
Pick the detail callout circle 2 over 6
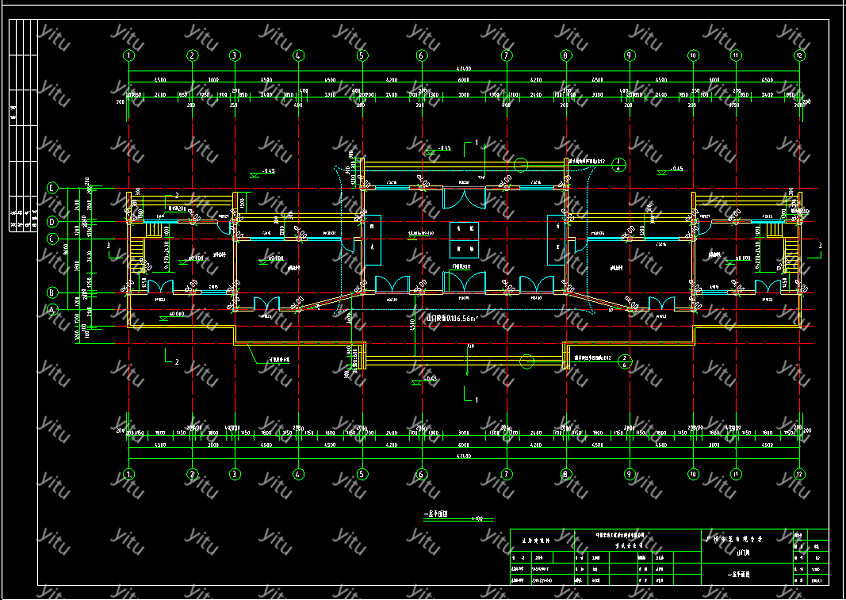click(623, 361)
